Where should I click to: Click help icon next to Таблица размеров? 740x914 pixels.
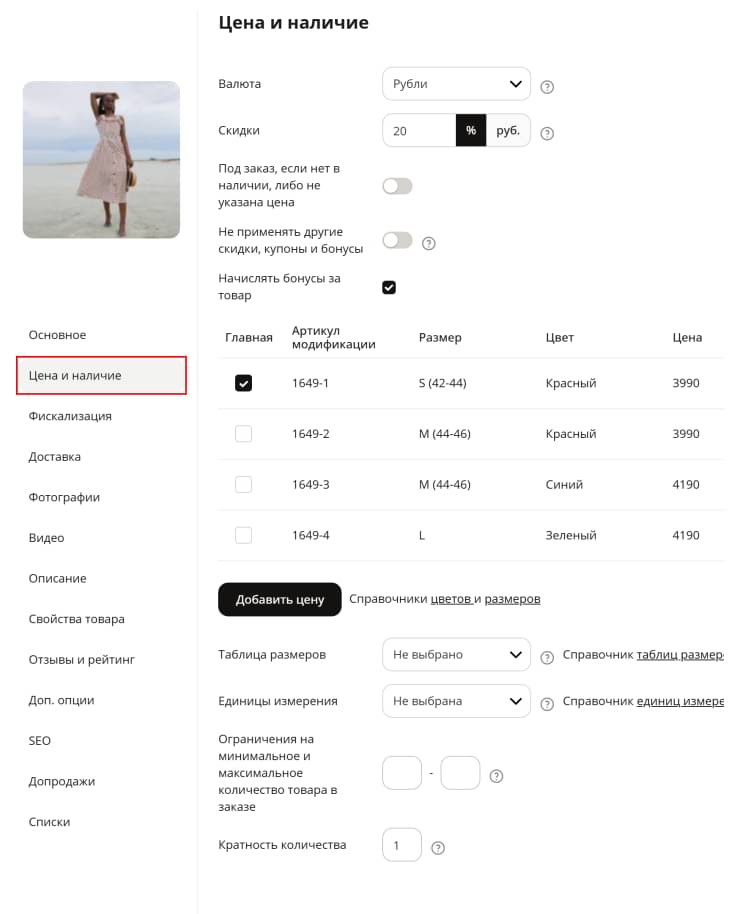point(546,658)
